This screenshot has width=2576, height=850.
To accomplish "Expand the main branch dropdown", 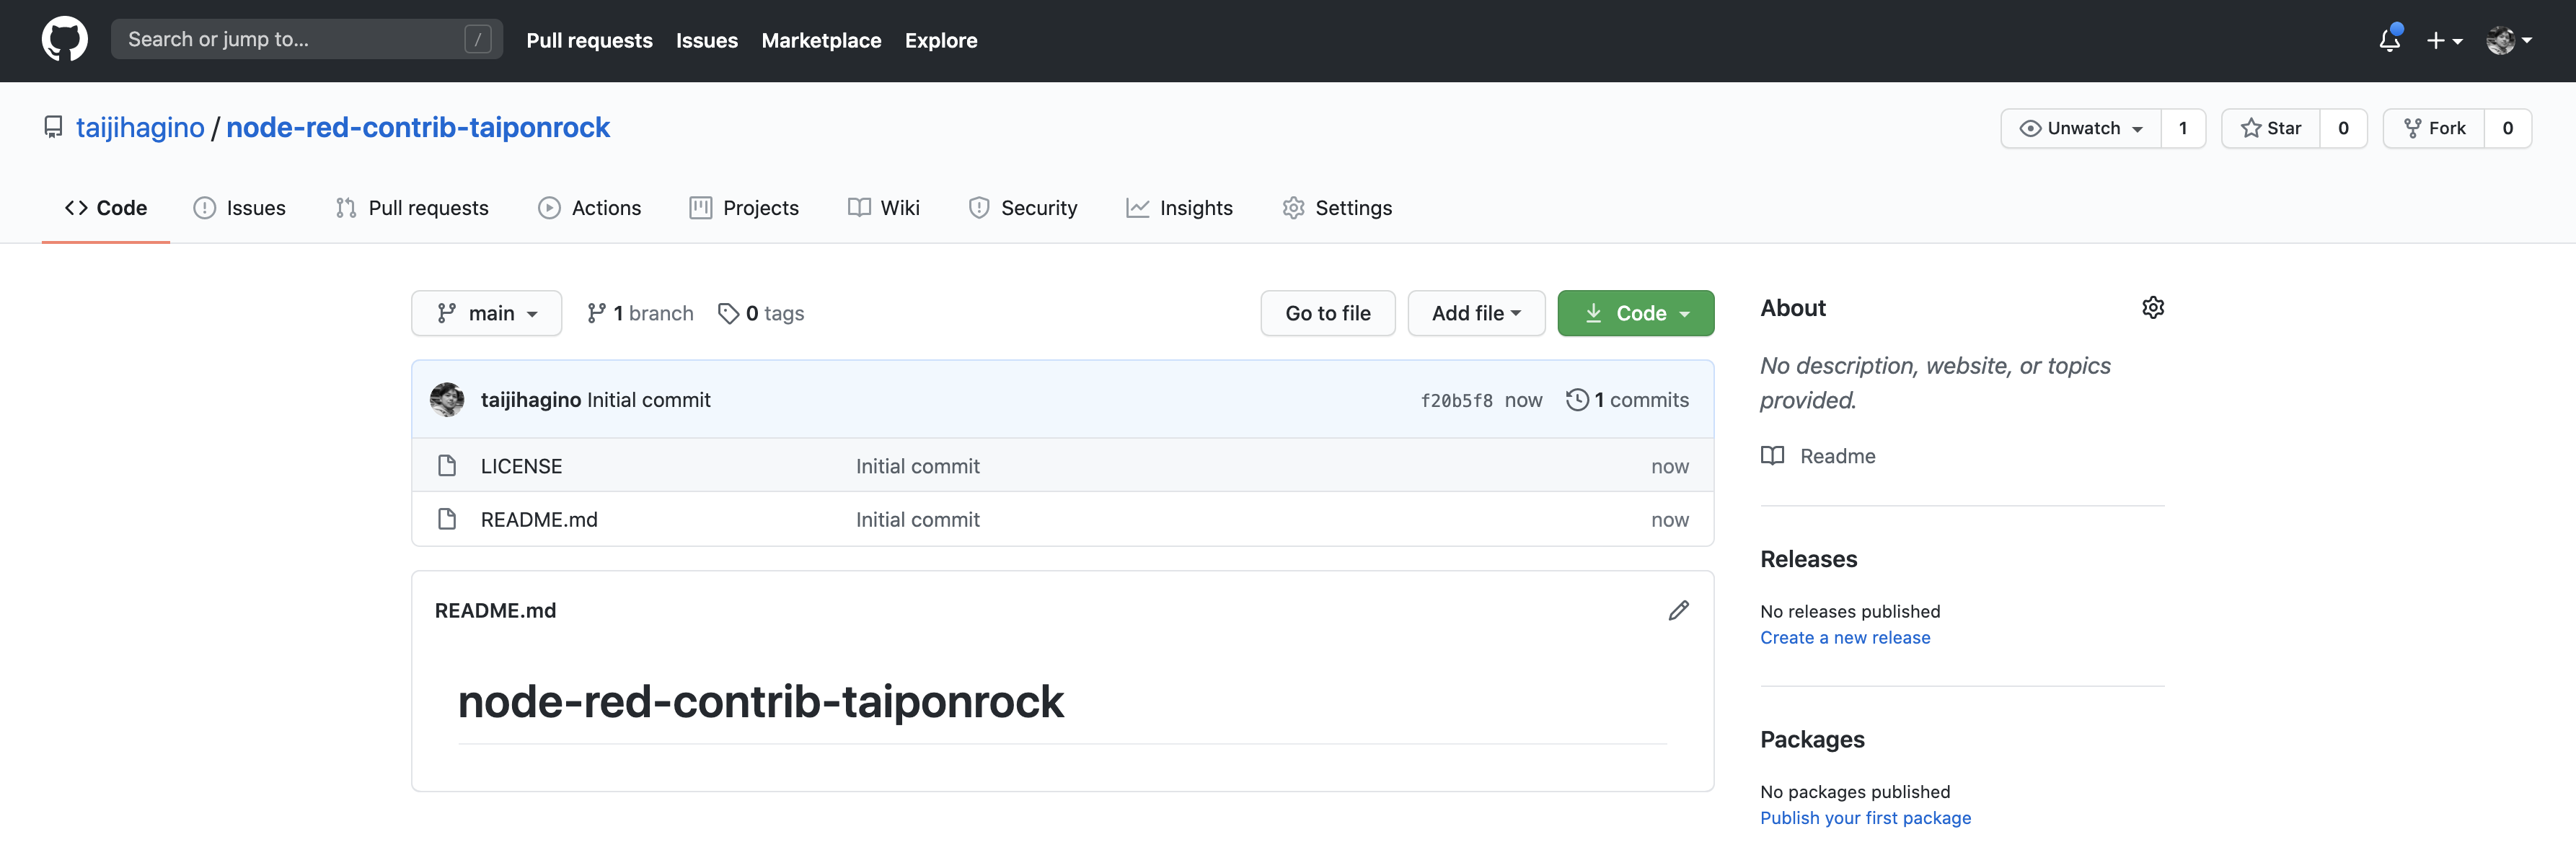I will [487, 314].
